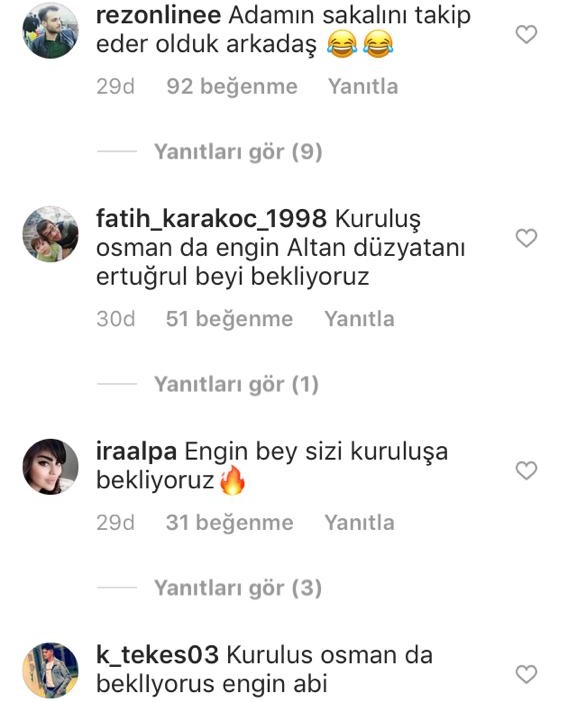
Task: Expand "Yanıtları gör (1)" replies
Action: coord(236,385)
